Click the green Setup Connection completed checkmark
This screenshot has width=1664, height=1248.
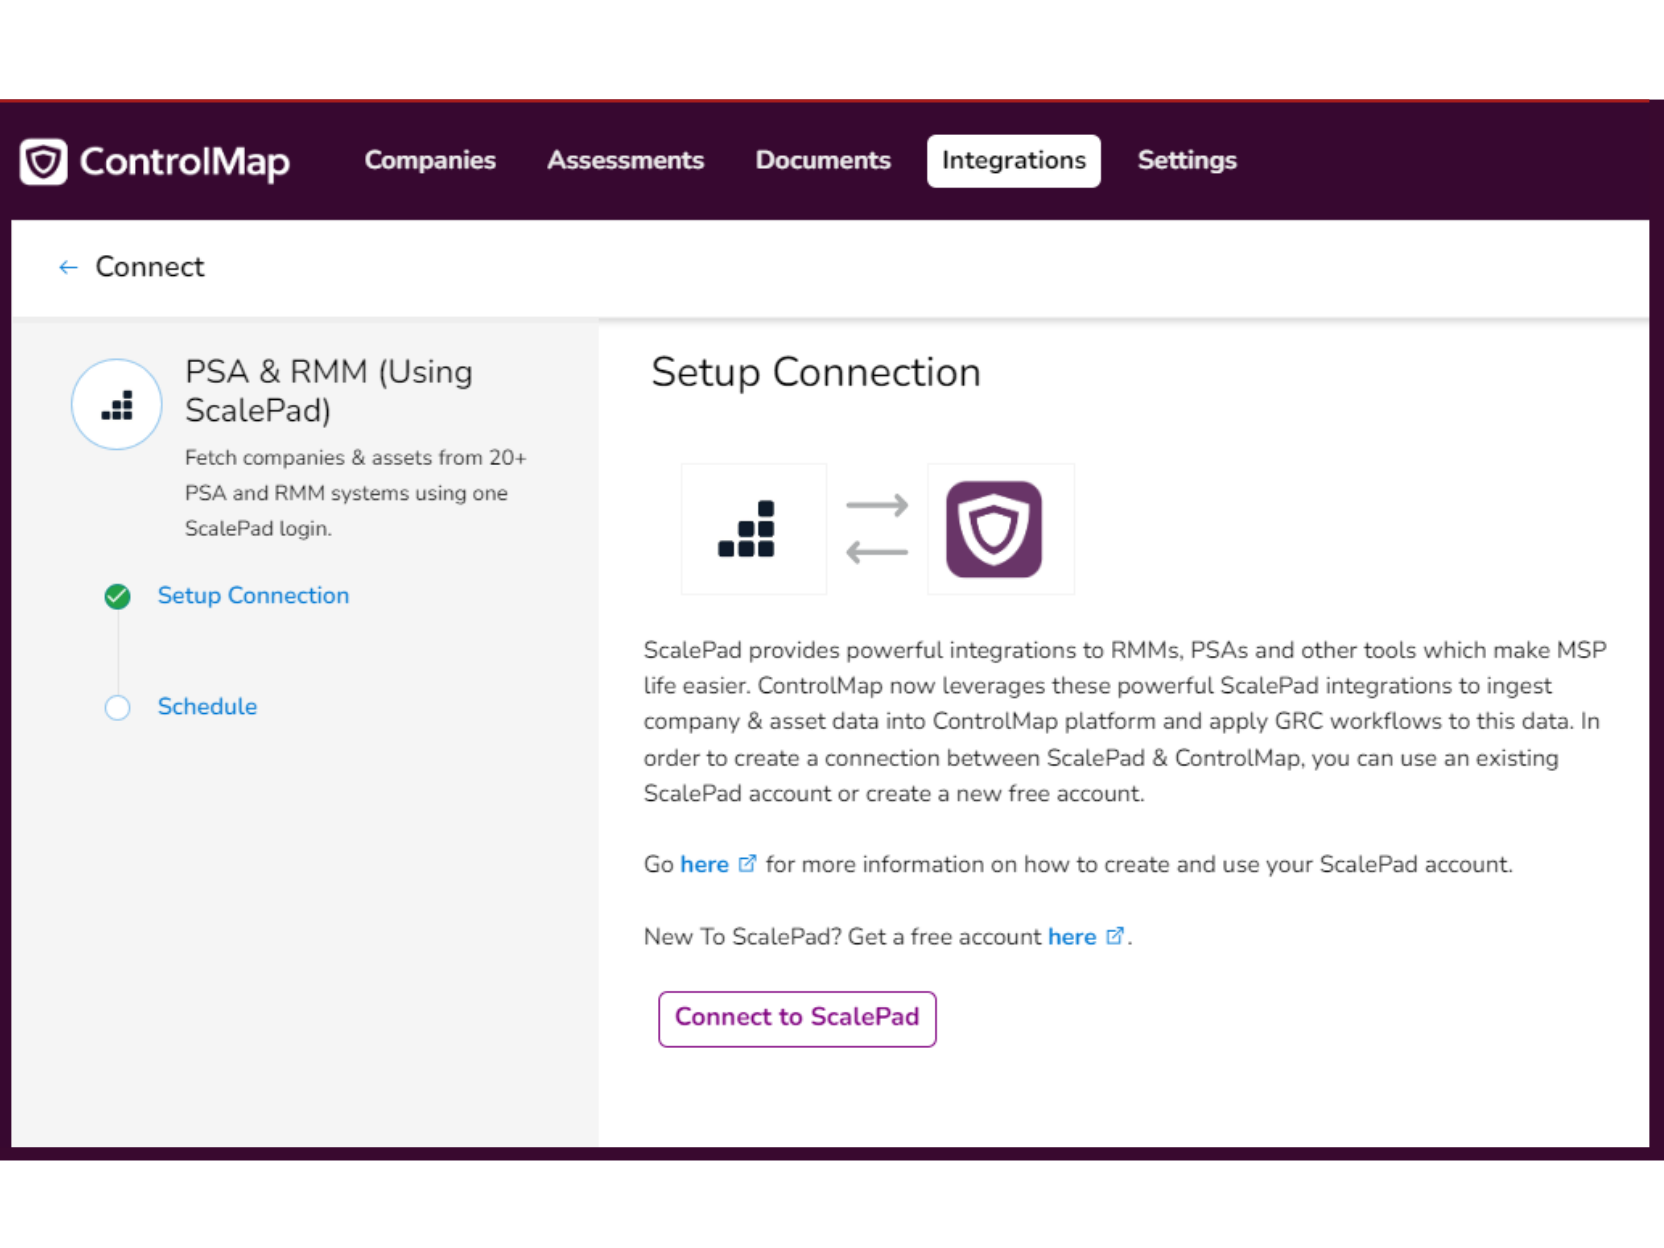click(117, 596)
